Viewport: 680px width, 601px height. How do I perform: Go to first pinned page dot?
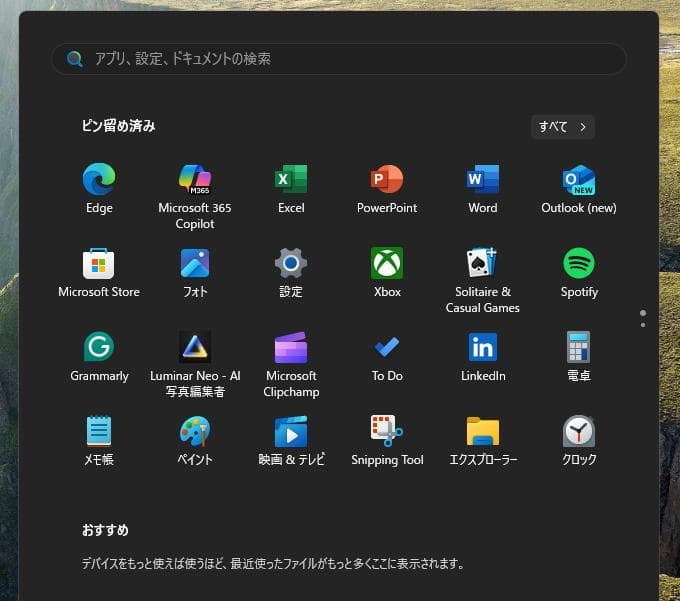(x=643, y=313)
